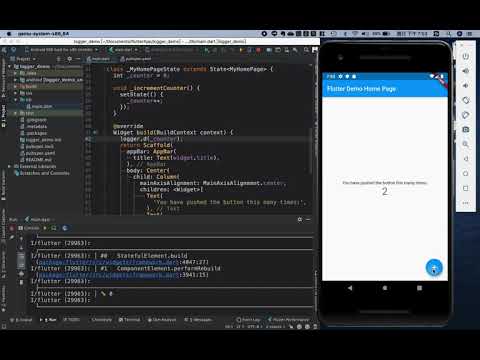
Task: Open Flutter Performance tool window
Action: point(289,320)
